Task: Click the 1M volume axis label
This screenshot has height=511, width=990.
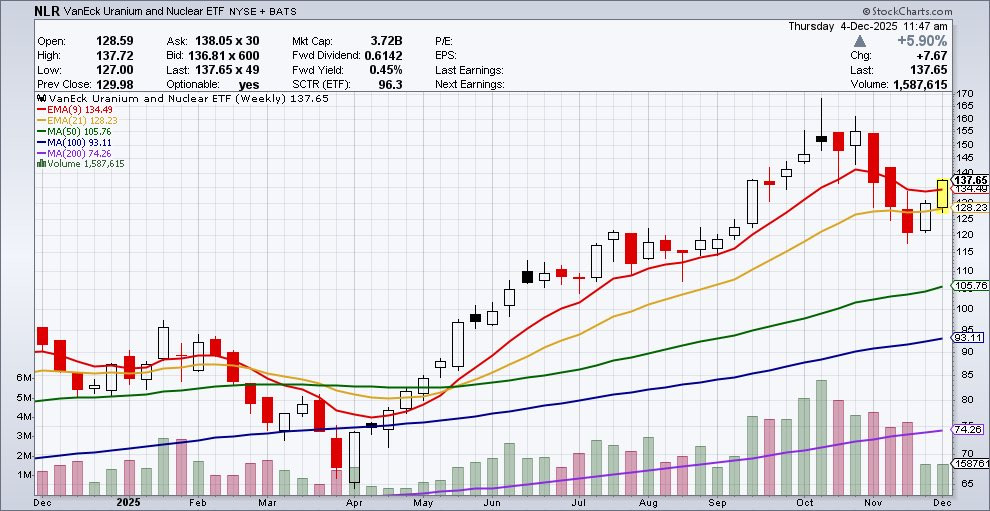Action: pos(24,474)
